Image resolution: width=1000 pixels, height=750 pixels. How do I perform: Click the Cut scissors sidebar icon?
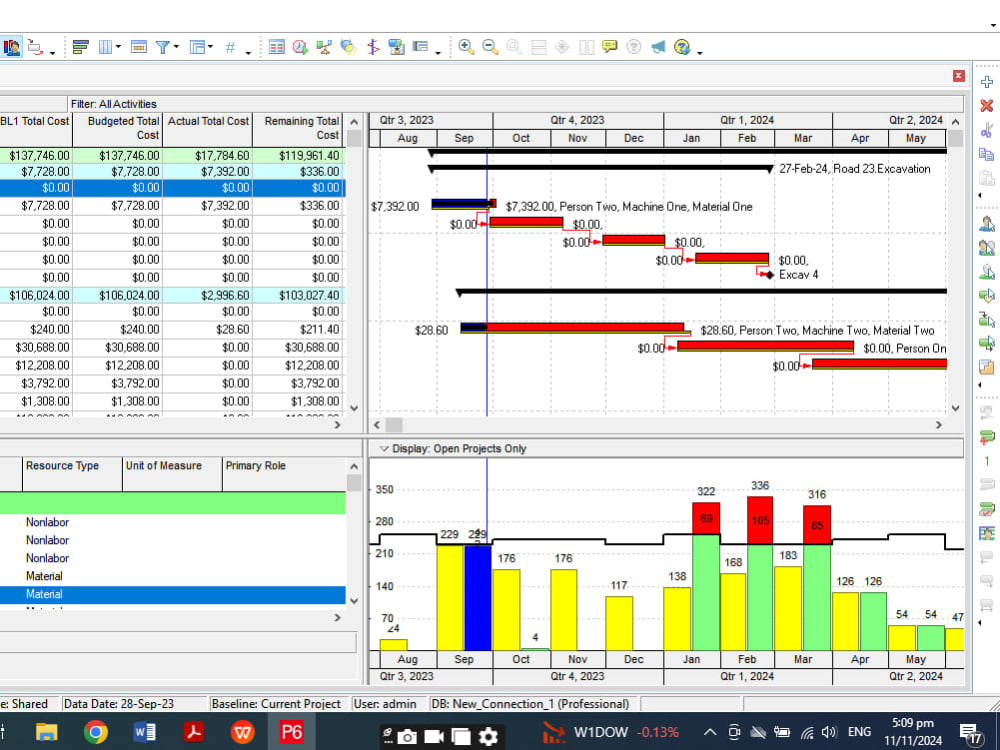[x=987, y=130]
